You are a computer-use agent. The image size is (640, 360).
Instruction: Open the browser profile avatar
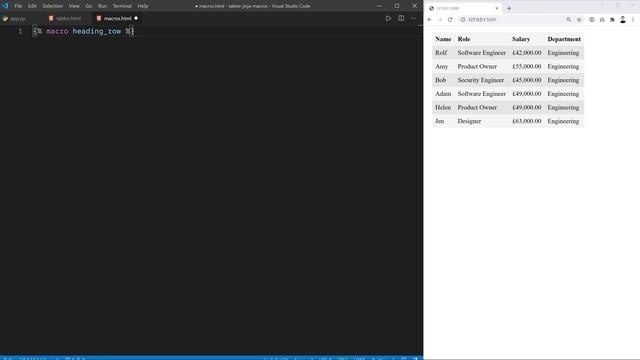point(622,20)
